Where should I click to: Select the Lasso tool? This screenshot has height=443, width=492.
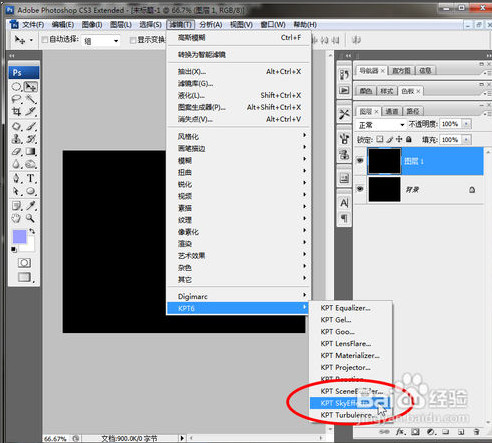16,99
